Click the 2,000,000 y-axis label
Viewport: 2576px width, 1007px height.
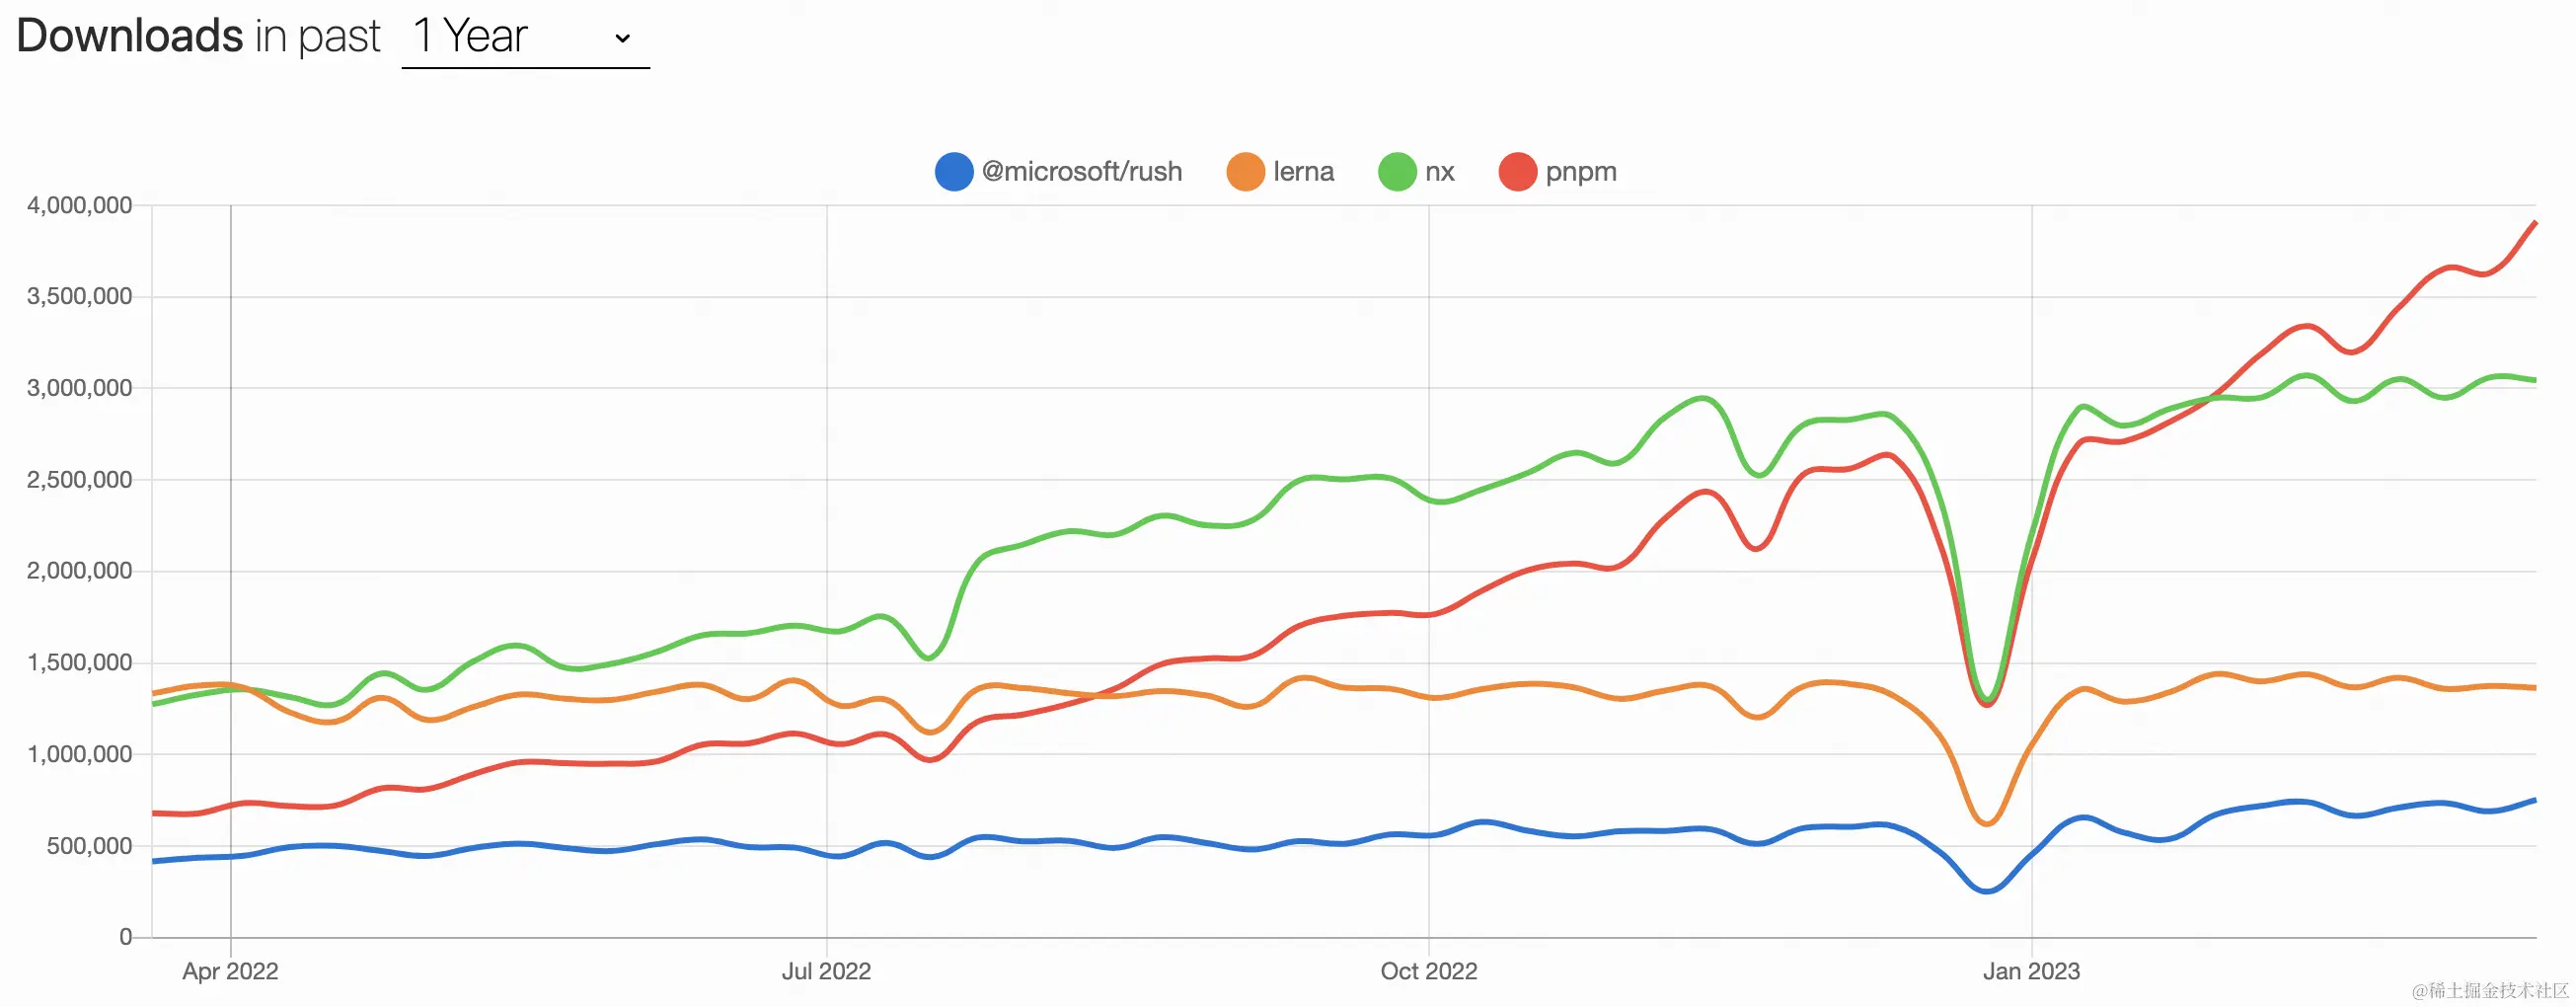pyautogui.click(x=80, y=571)
